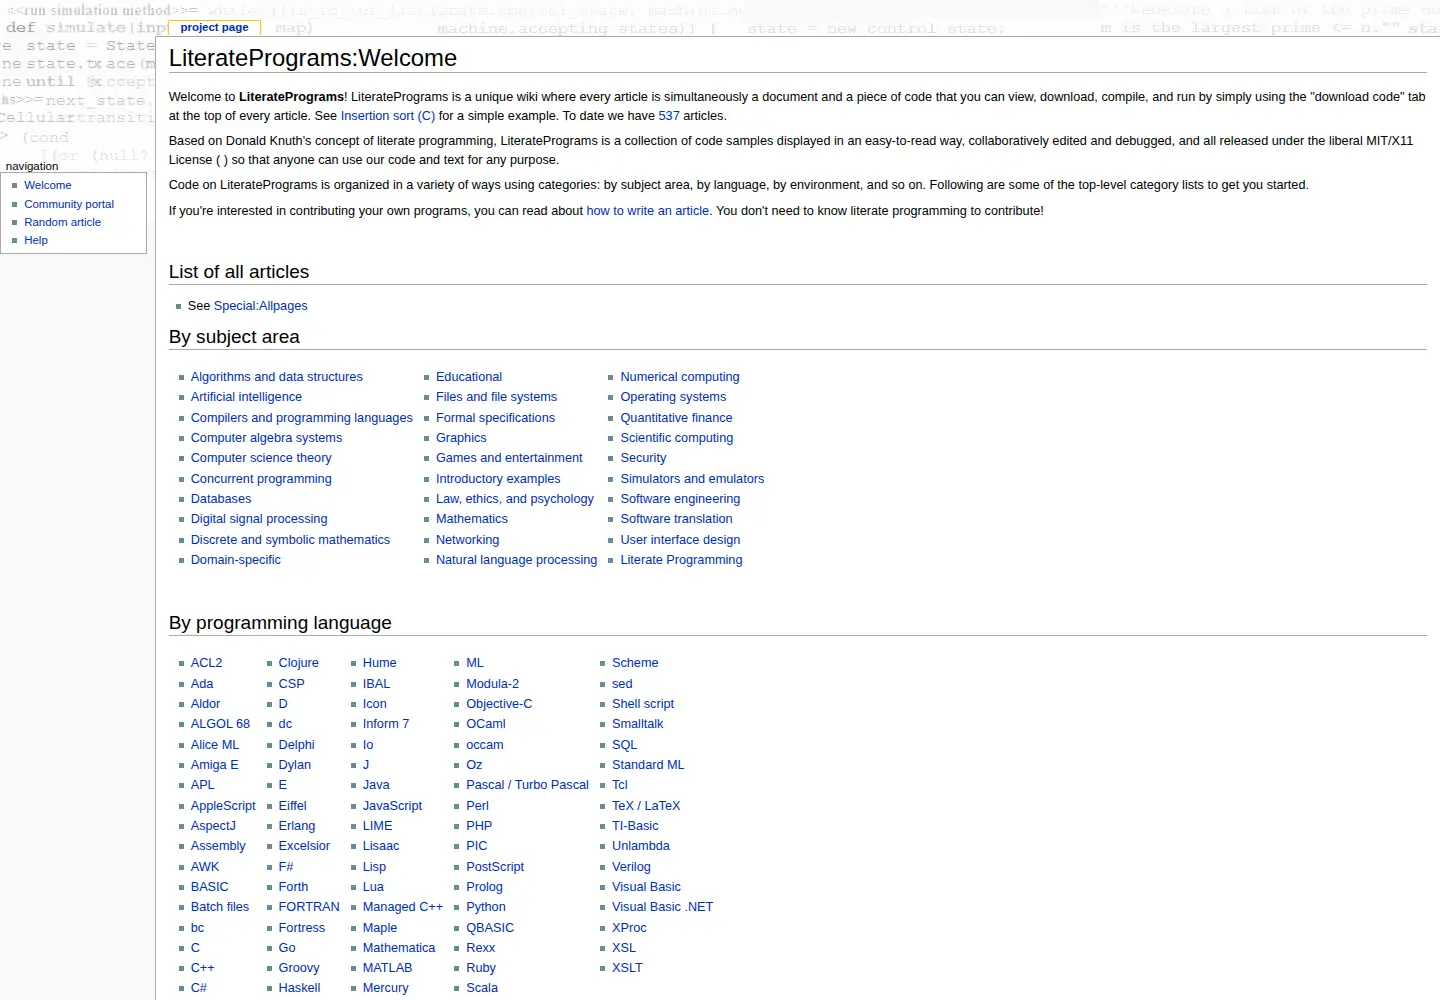The width and height of the screenshot is (1440, 1000).
Task: Open the MATLAB language link
Action: point(387,968)
